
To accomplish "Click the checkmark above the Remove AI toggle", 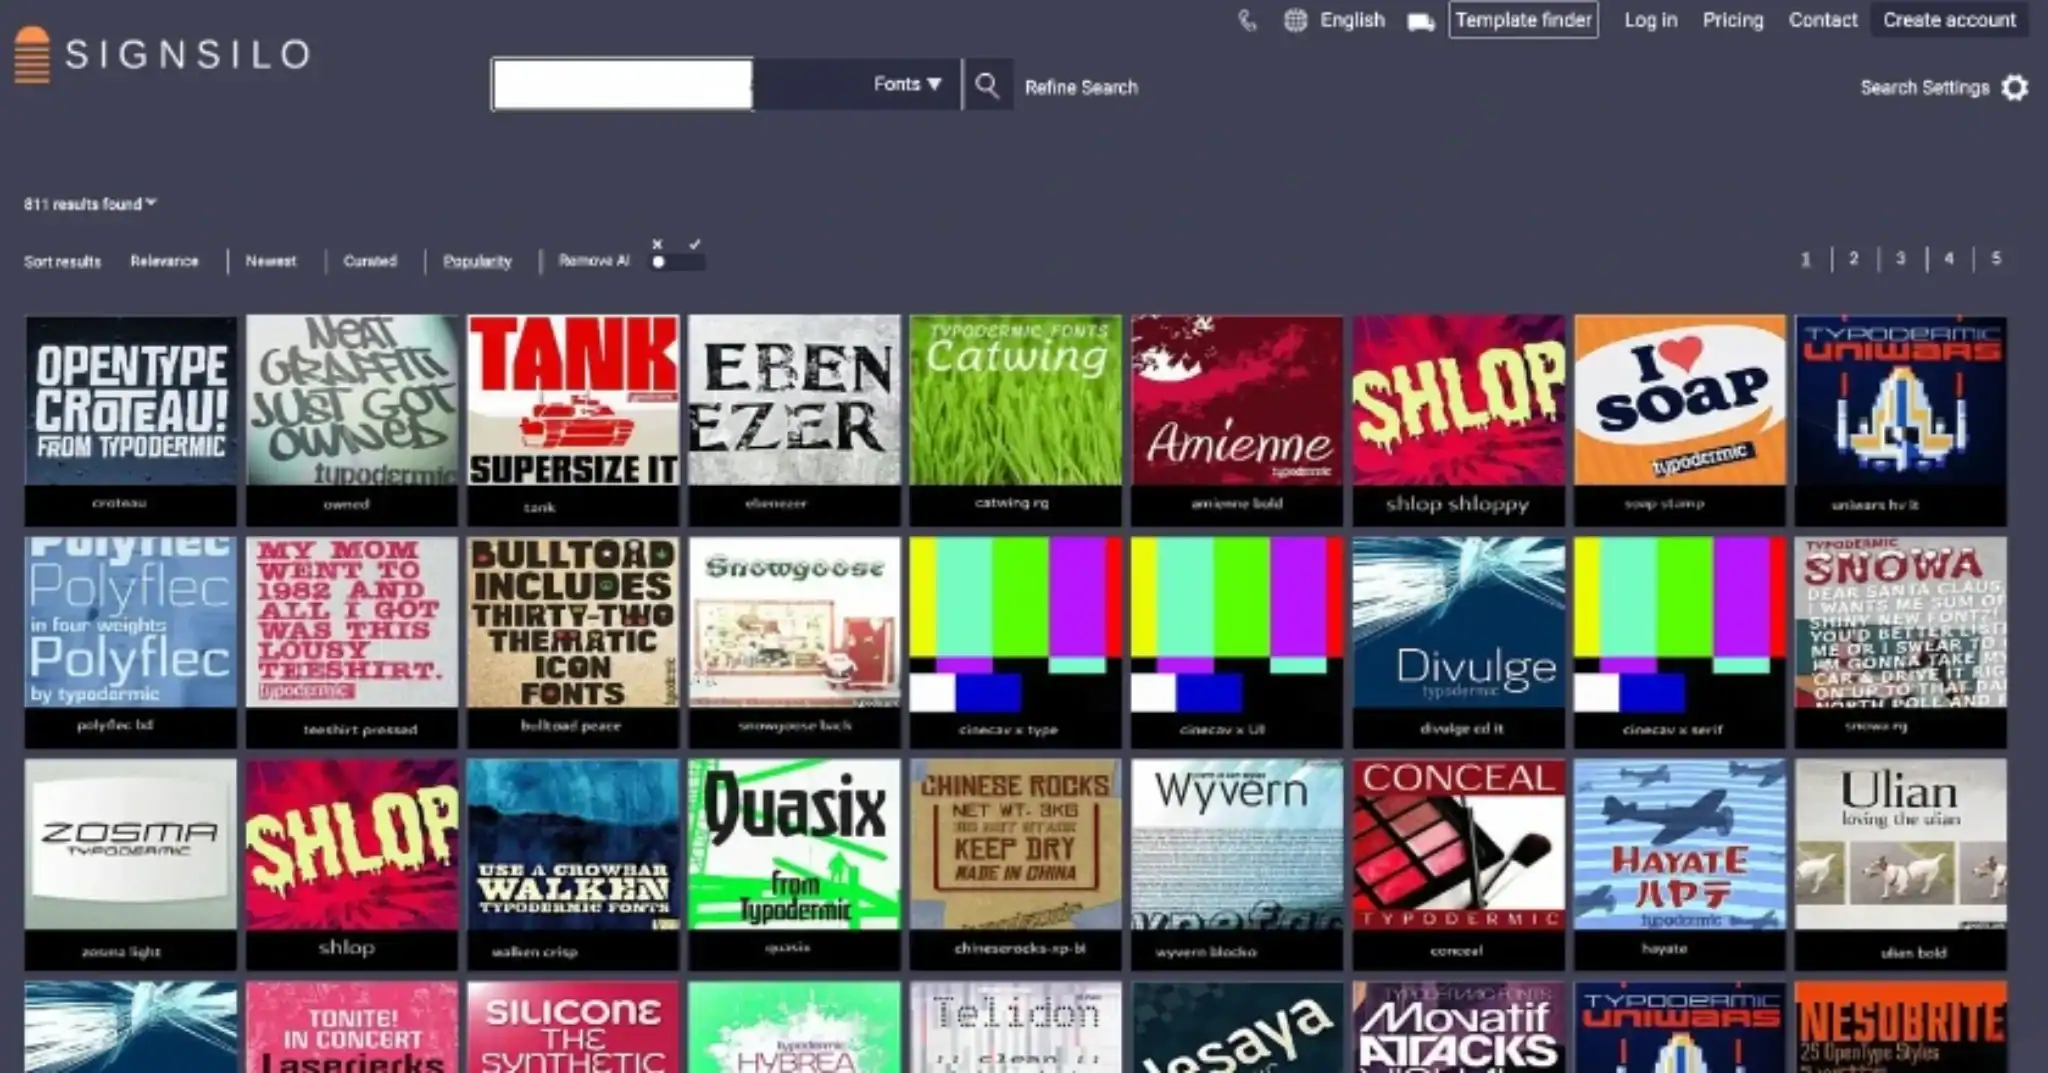I will click(694, 244).
